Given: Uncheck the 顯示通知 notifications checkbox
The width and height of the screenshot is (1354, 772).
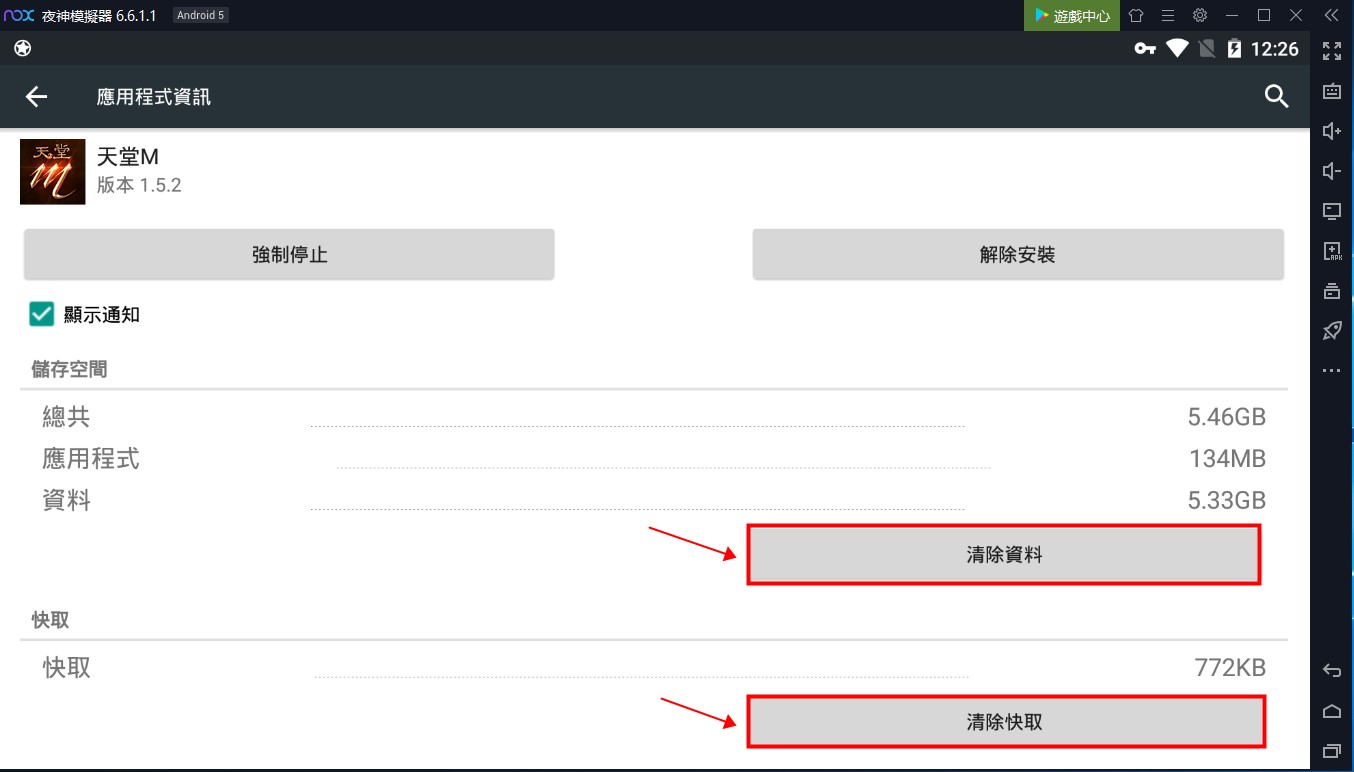Looking at the screenshot, I should coord(41,314).
